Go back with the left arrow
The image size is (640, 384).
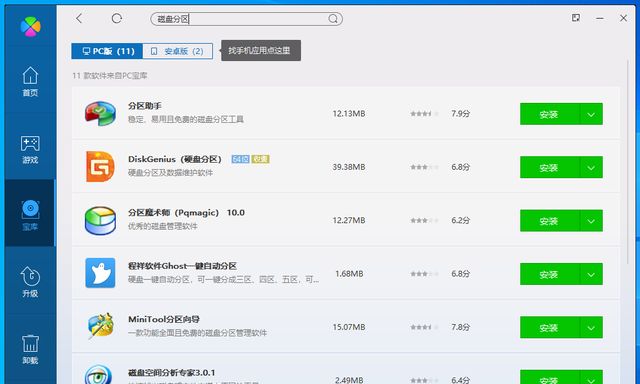tap(79, 18)
